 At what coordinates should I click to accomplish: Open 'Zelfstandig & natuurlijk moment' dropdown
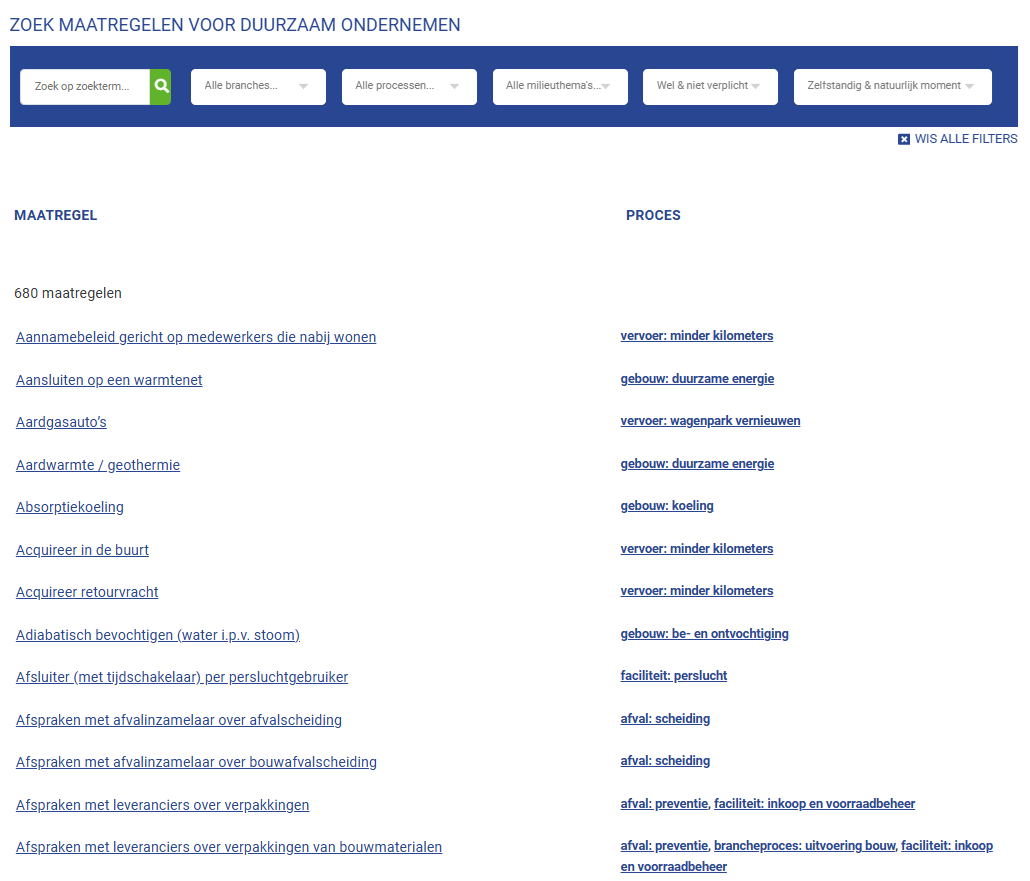(x=892, y=87)
